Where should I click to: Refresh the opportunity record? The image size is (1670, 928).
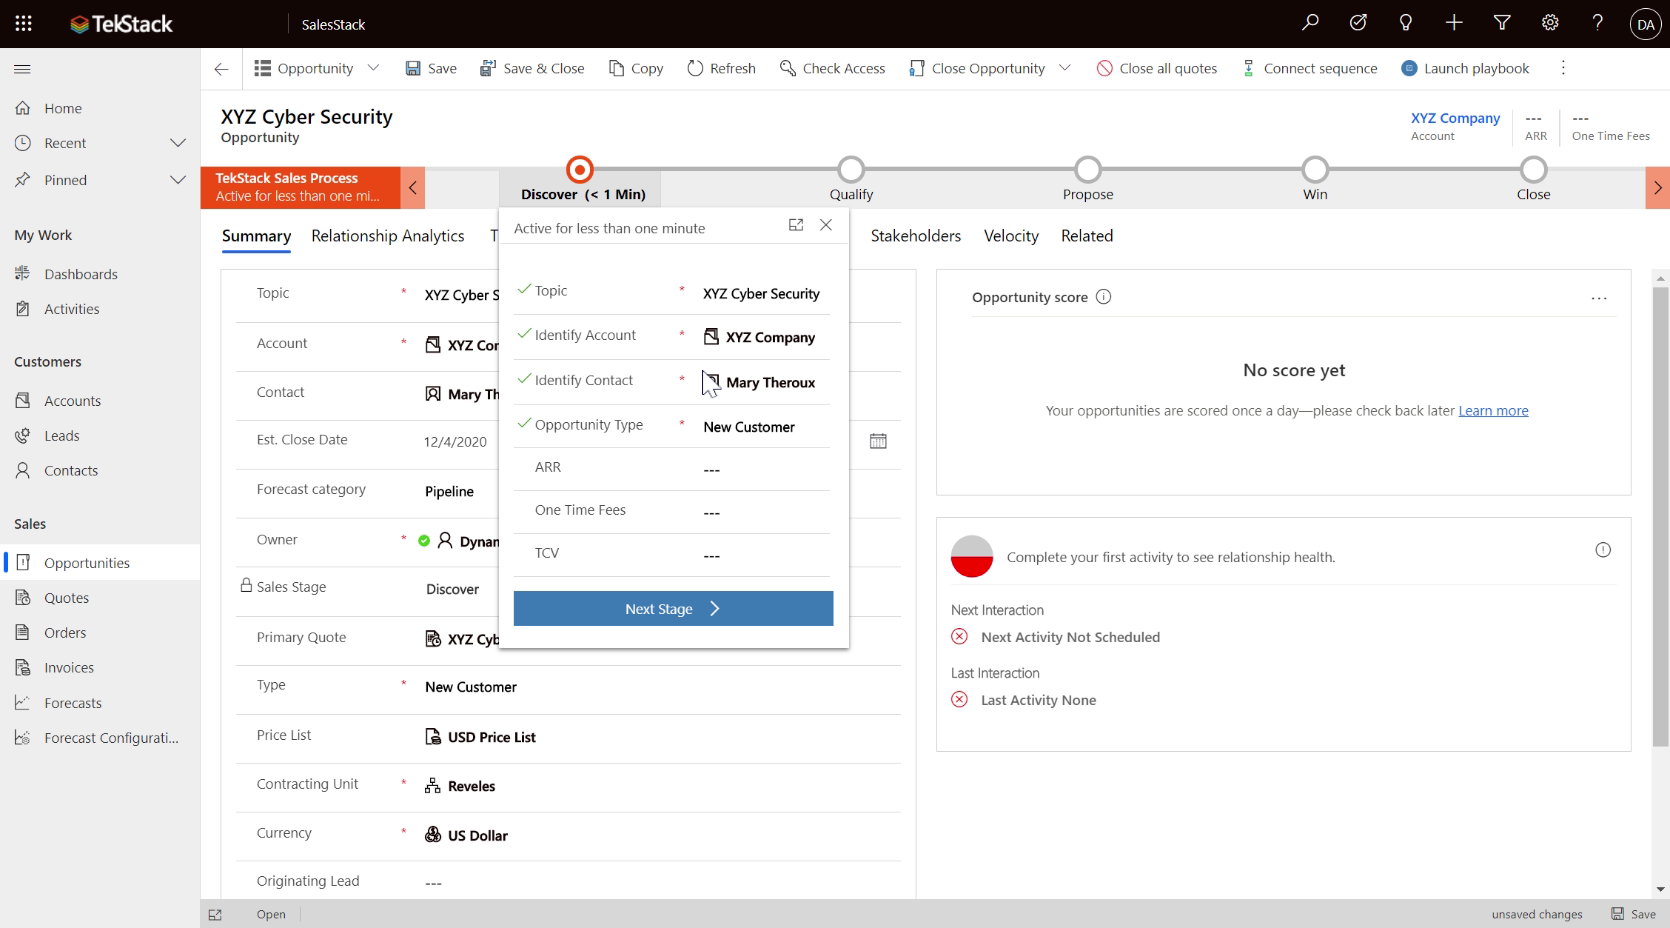point(721,68)
